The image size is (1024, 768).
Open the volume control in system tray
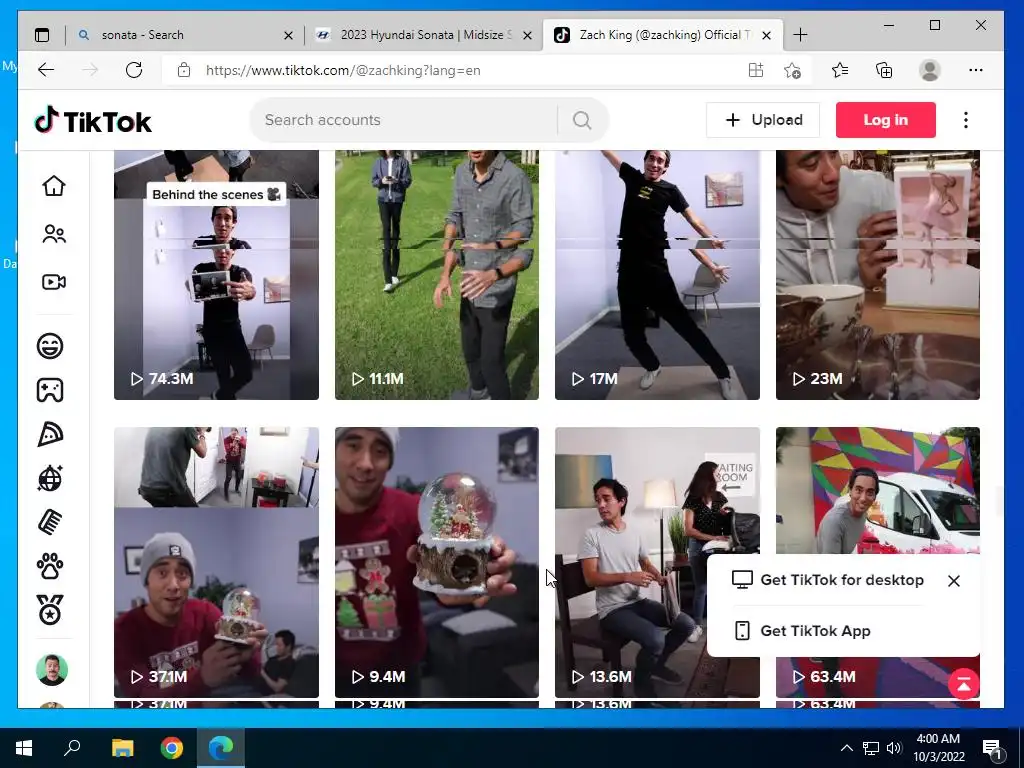click(x=894, y=748)
